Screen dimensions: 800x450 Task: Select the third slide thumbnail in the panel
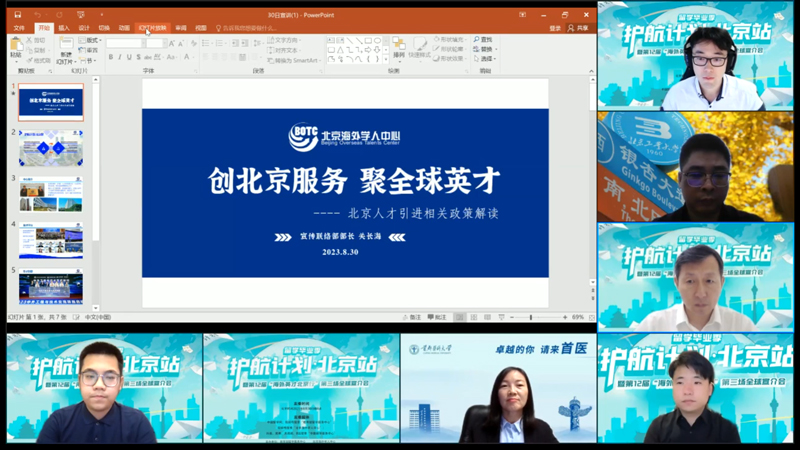(50, 194)
